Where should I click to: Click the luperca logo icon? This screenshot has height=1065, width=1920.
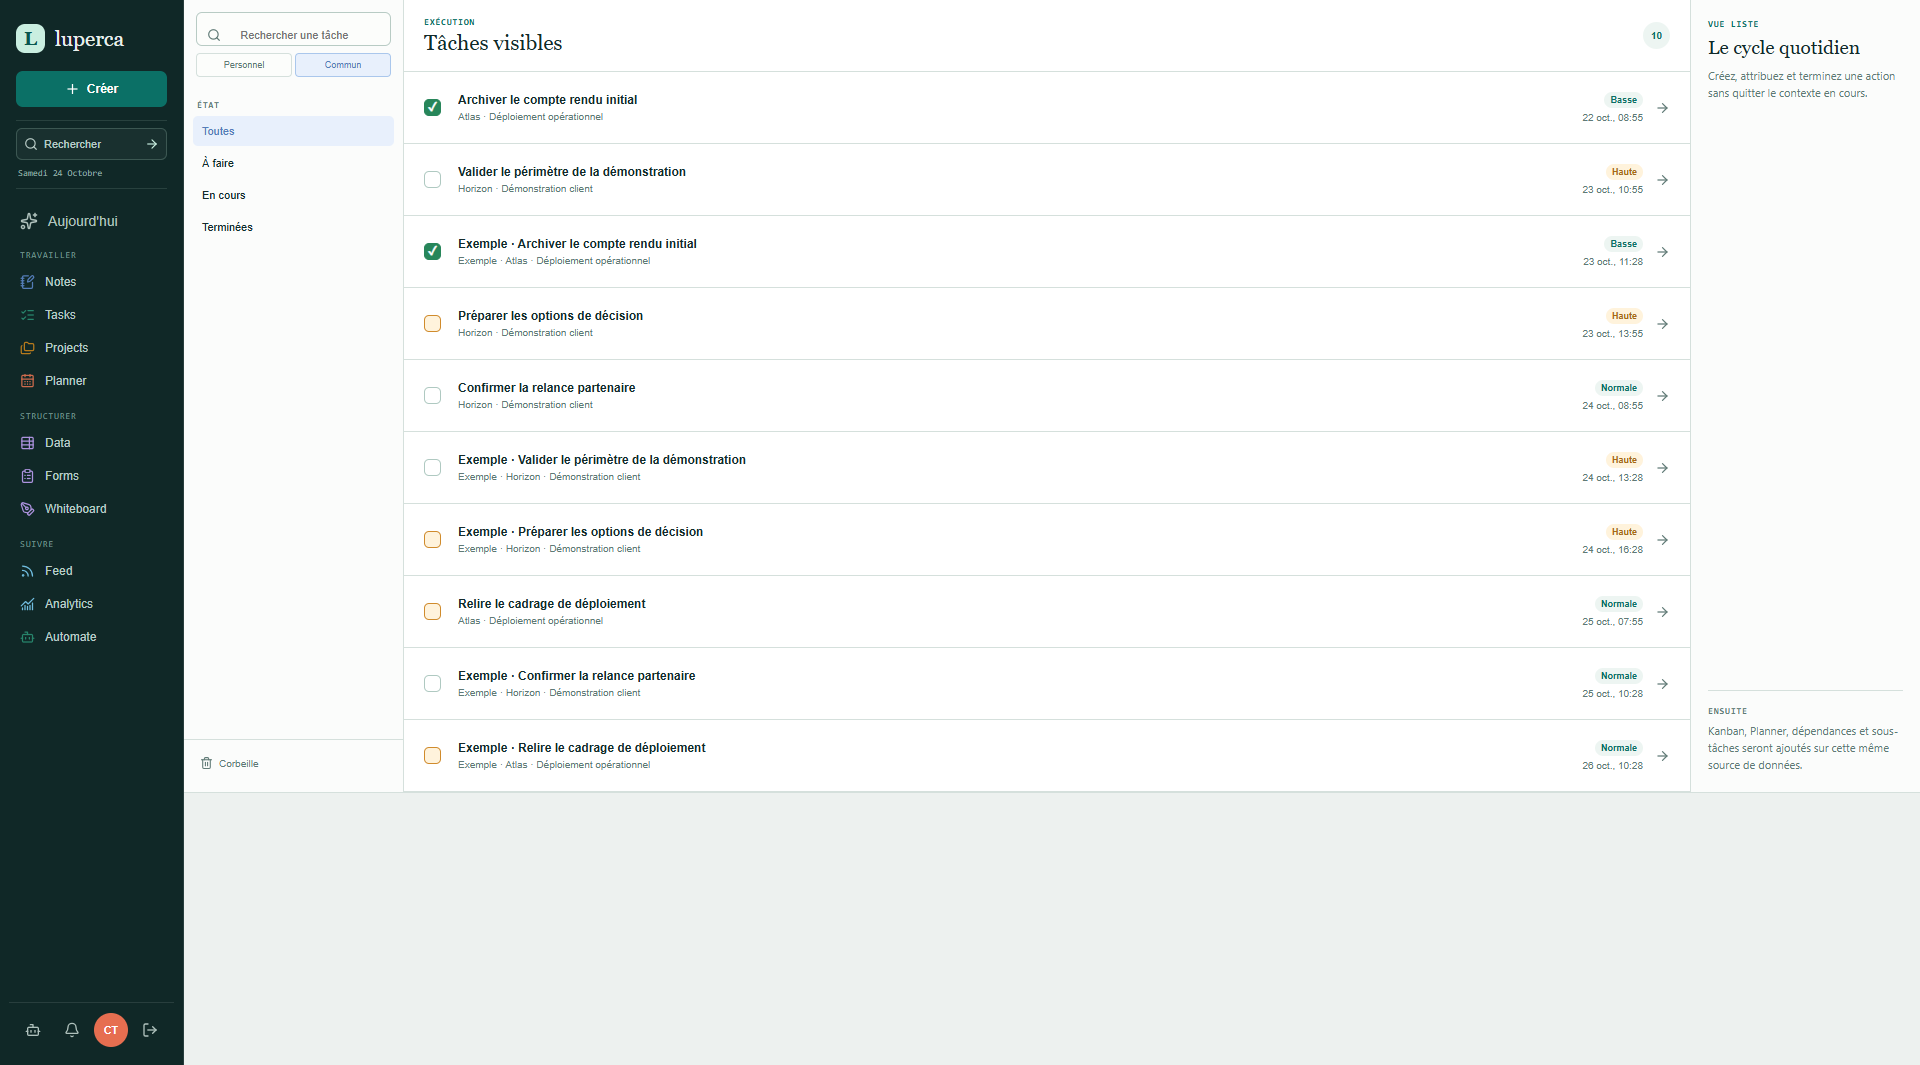tap(30, 39)
